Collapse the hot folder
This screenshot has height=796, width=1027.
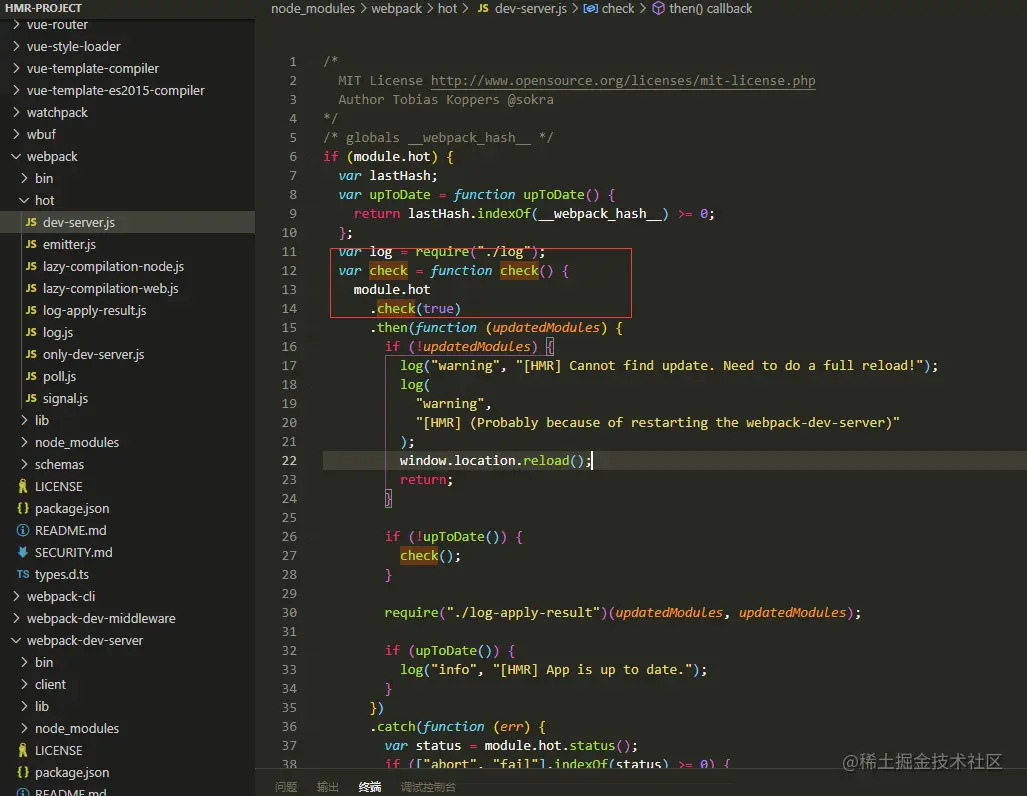(x=24, y=200)
